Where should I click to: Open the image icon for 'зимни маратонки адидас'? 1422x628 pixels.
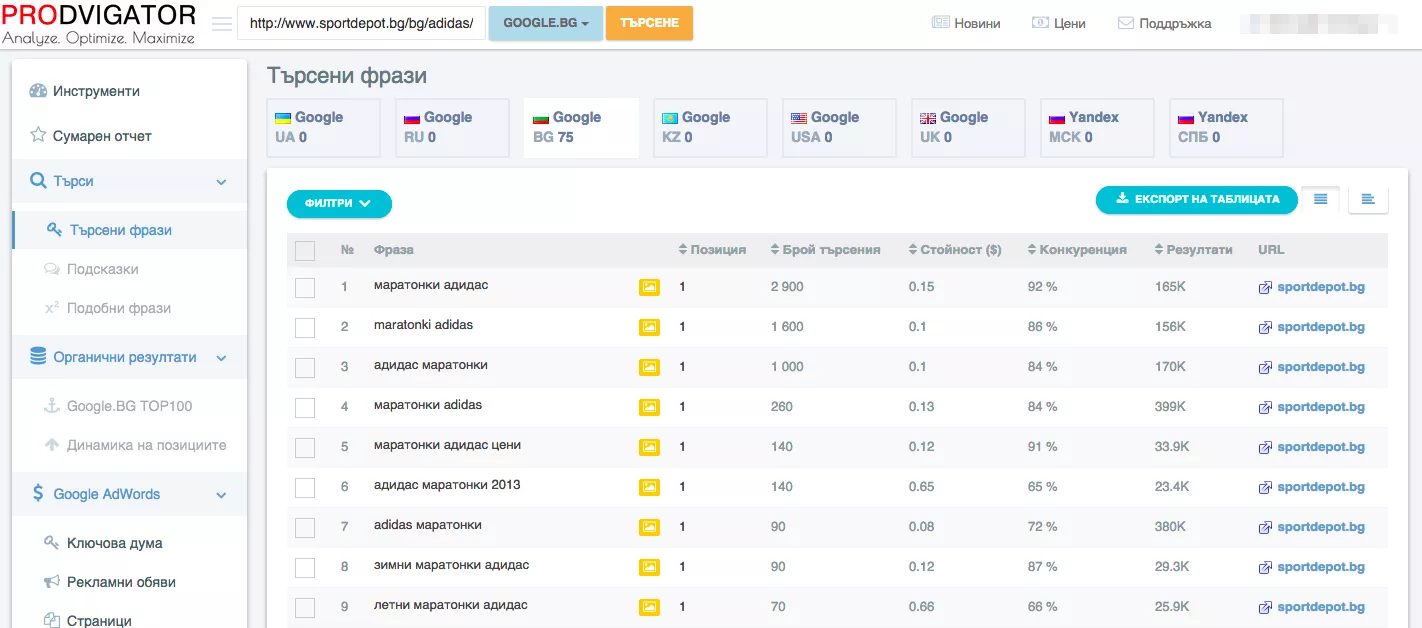[x=650, y=567]
